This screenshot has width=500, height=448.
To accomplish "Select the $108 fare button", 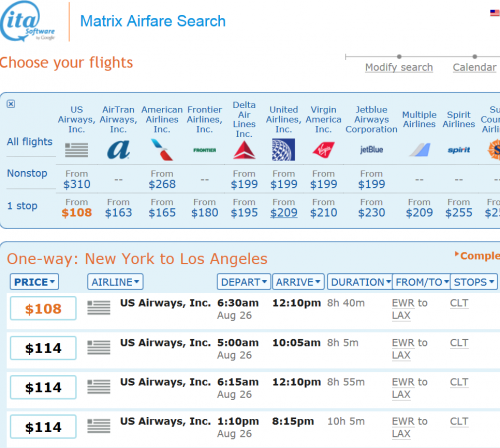I will click(43, 309).
